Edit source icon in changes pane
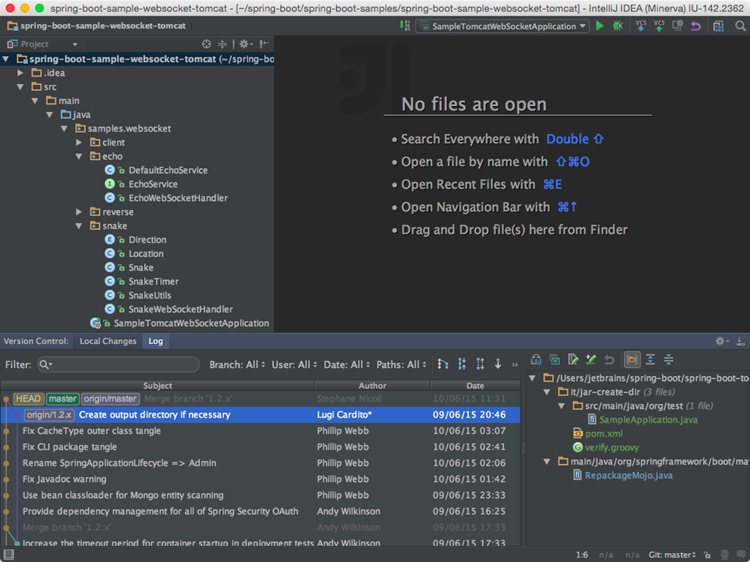The height and width of the screenshot is (562, 750). click(x=573, y=360)
